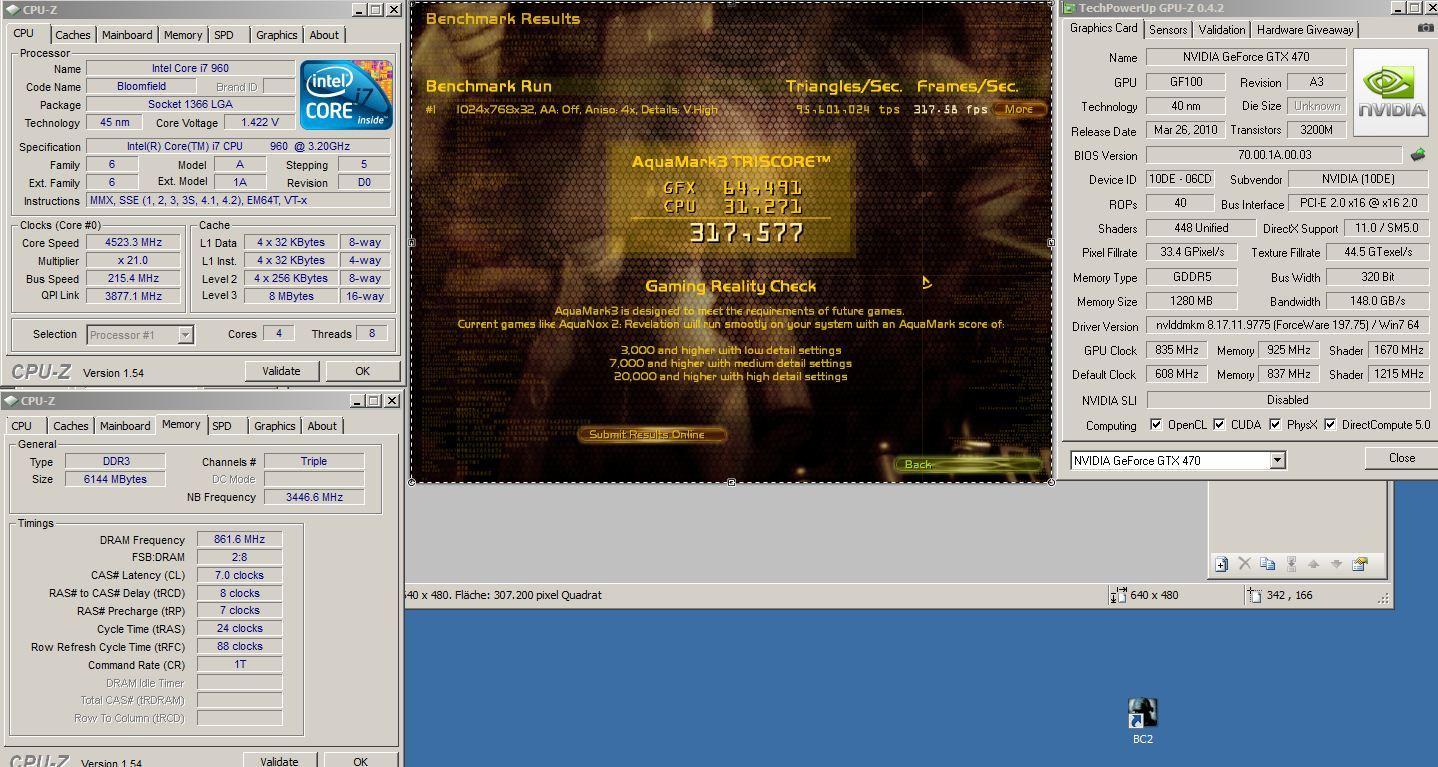
Task: Click the resize grip in the status bar corner
Action: click(1384, 599)
